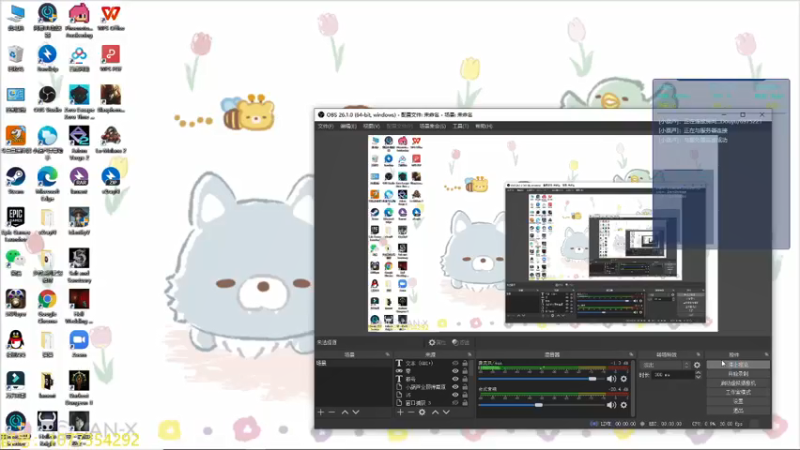The image size is (800, 450).
Task: Select the Microsoft Edge desktop icon
Action: (47, 182)
